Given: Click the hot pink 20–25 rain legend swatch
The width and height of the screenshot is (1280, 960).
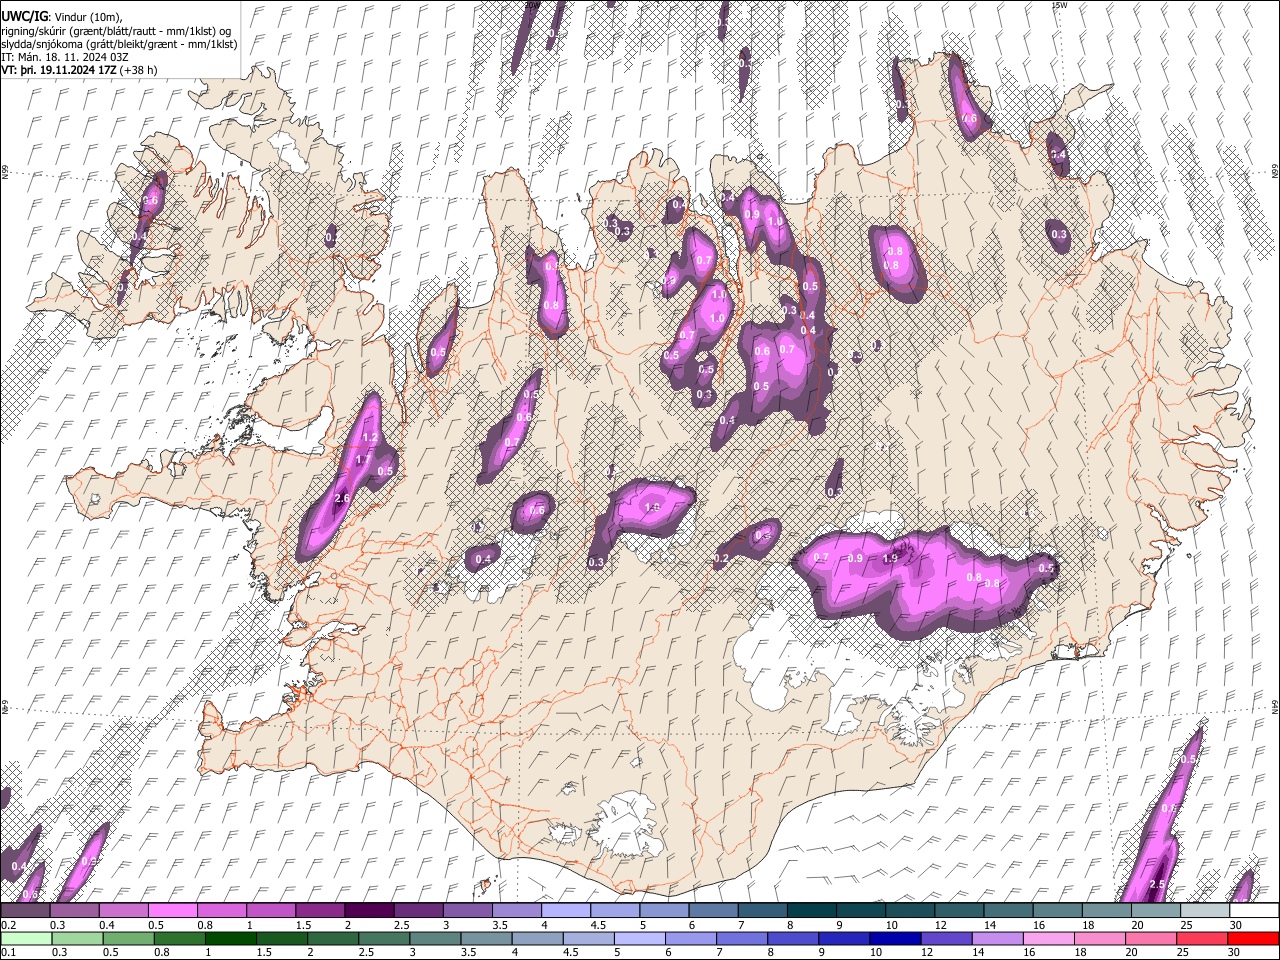Looking at the screenshot, I should click(1151, 939).
